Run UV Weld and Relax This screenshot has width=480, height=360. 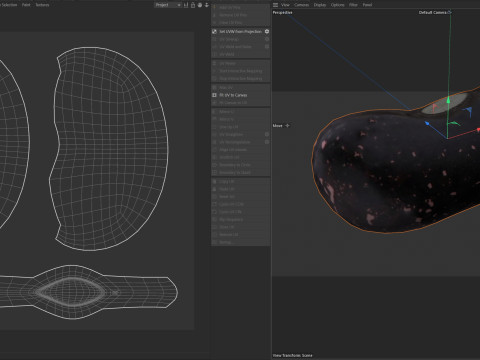[237, 47]
